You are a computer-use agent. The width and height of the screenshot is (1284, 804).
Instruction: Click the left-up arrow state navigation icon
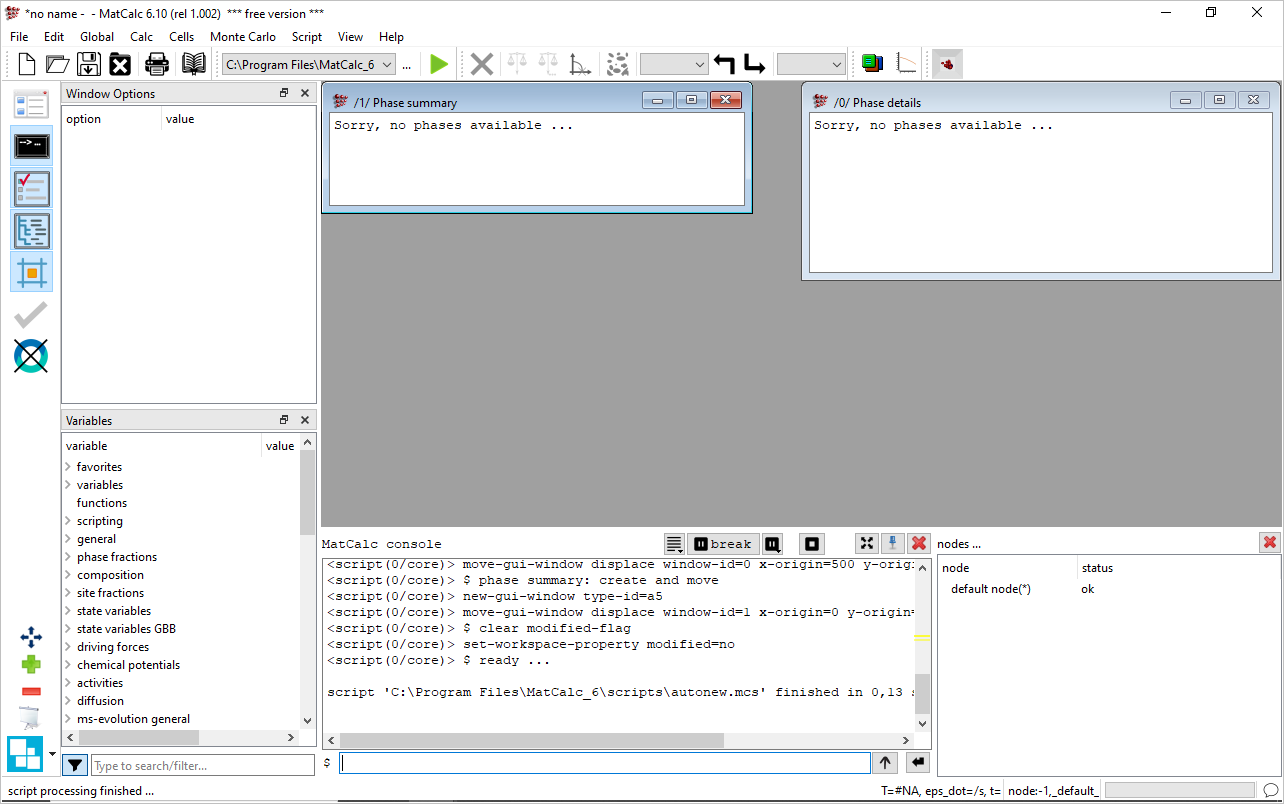(x=725, y=64)
